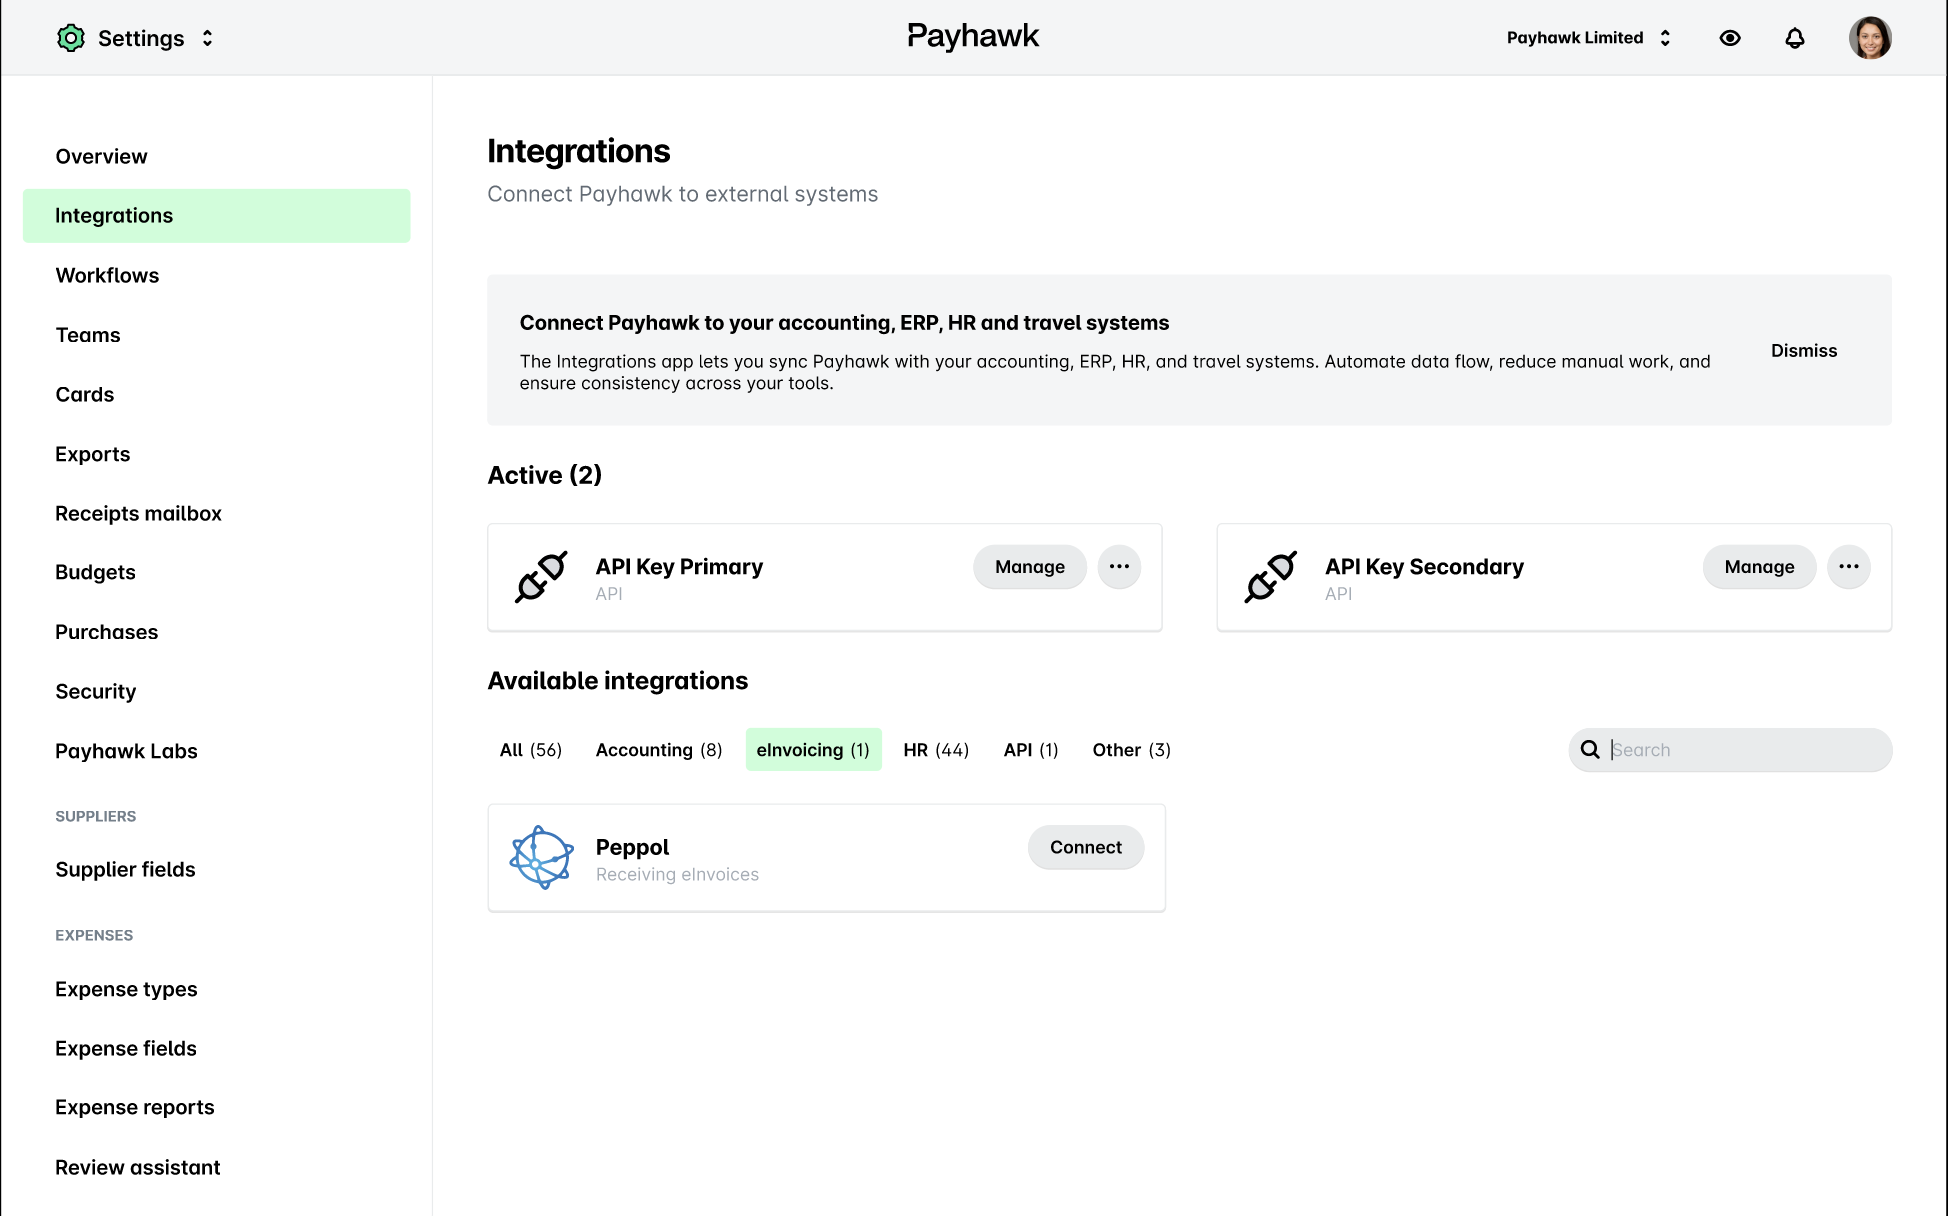
Task: Click the Peppol network logo
Action: 541,857
